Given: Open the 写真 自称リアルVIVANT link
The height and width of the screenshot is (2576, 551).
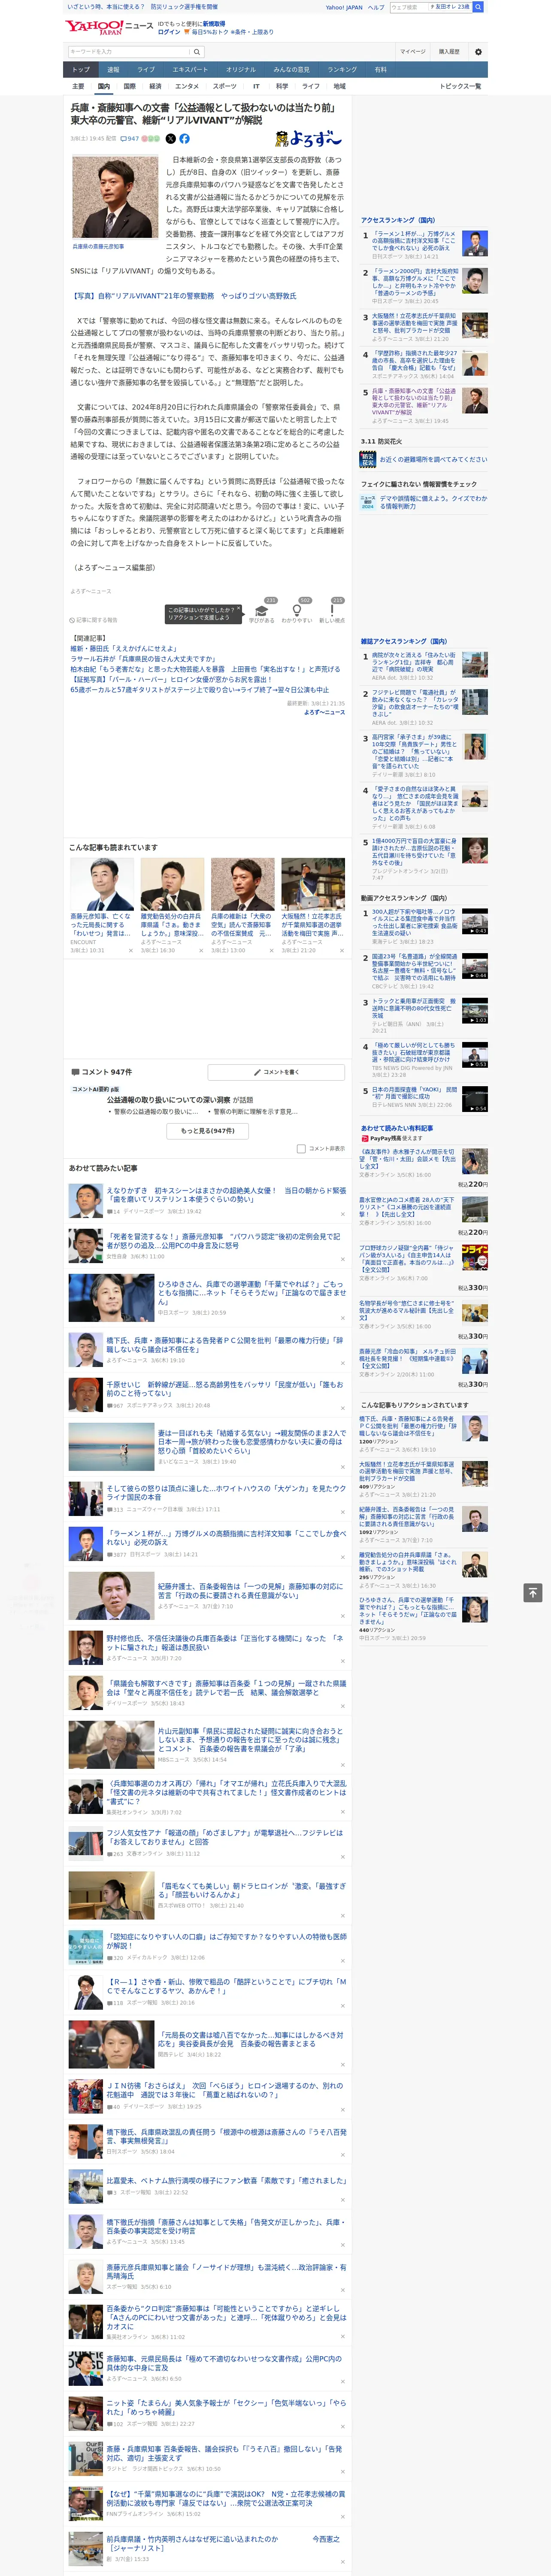Looking at the screenshot, I should click(183, 296).
